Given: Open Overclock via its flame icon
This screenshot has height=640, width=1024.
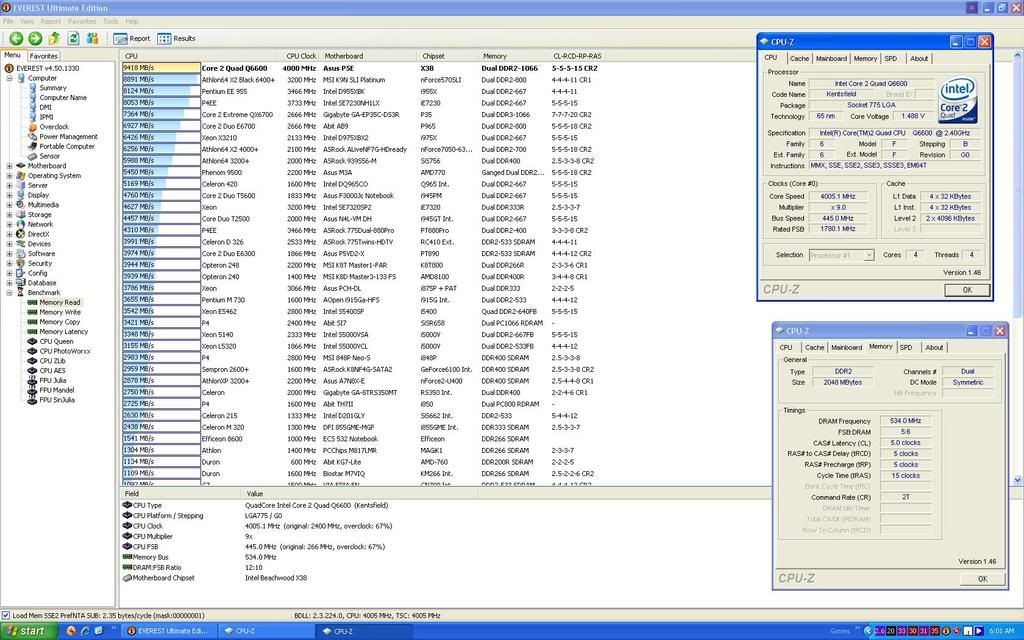Looking at the screenshot, I should pyautogui.click(x=33, y=127).
